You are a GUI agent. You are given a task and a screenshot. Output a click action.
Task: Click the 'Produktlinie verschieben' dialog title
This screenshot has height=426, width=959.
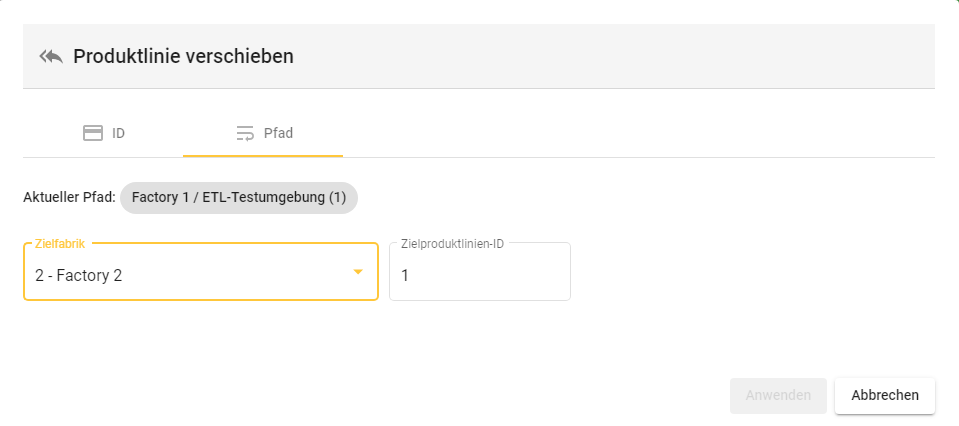[x=183, y=56]
